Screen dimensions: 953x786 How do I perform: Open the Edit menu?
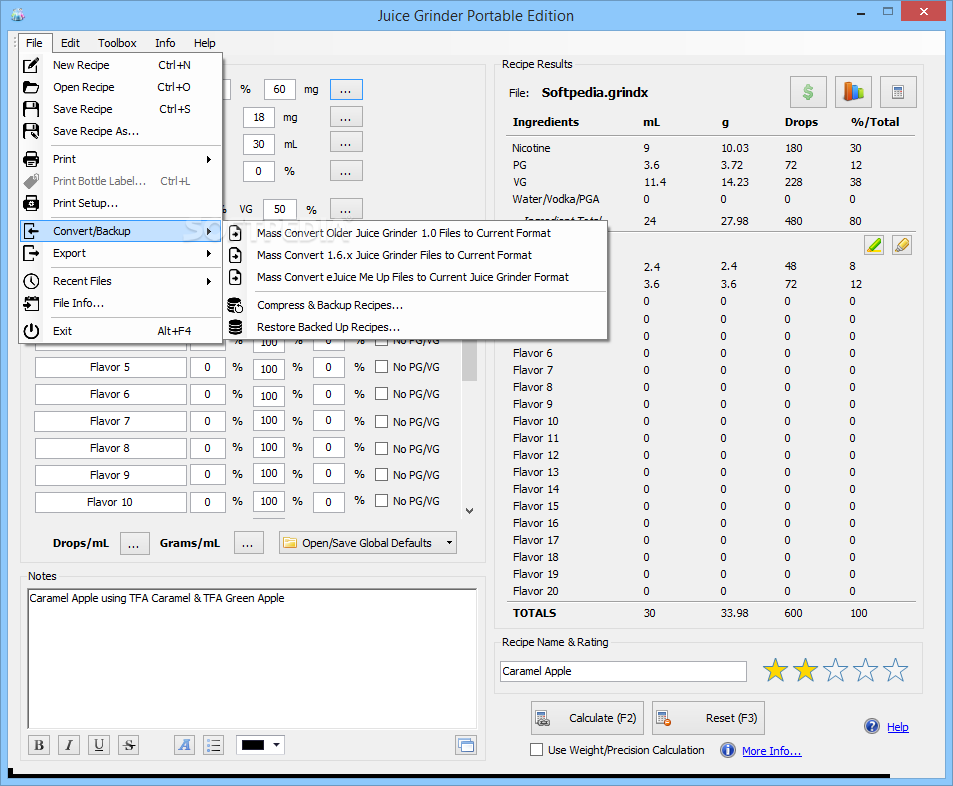70,43
